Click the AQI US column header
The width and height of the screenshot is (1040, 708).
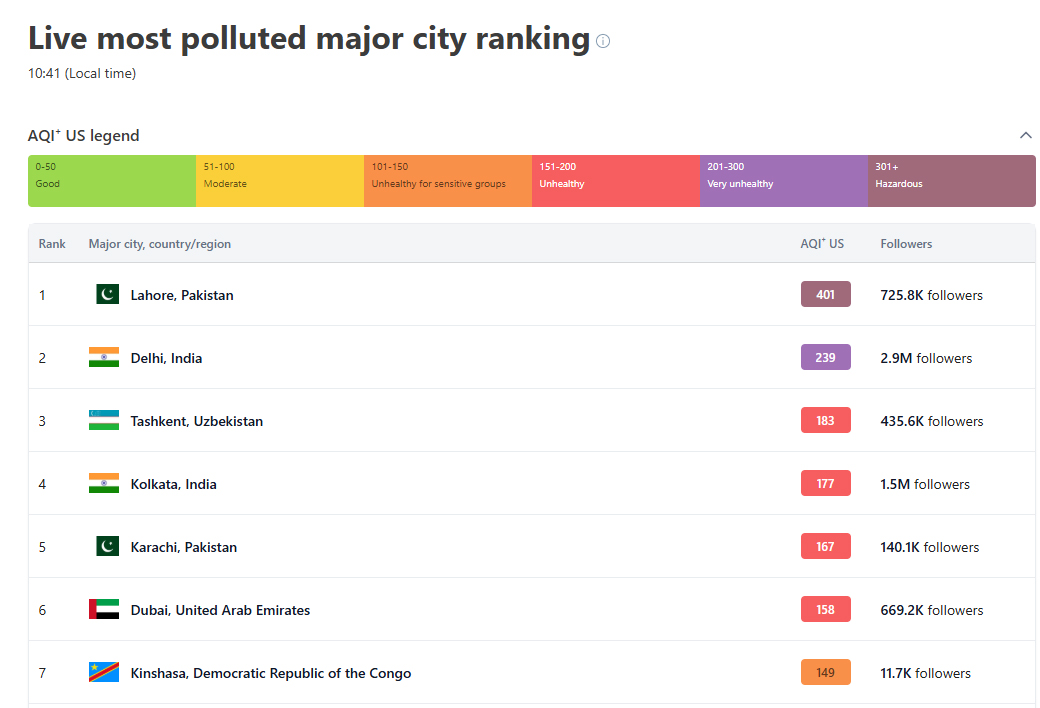(822, 244)
